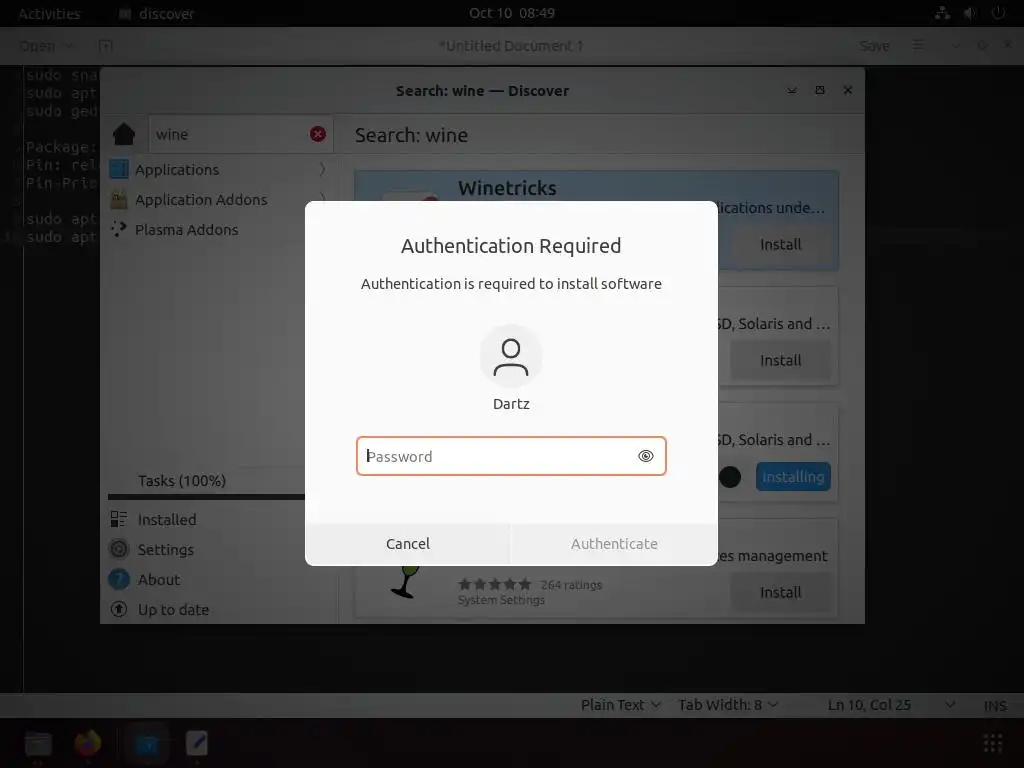Click Applications category icon
1024x768 pixels.
coord(119,169)
